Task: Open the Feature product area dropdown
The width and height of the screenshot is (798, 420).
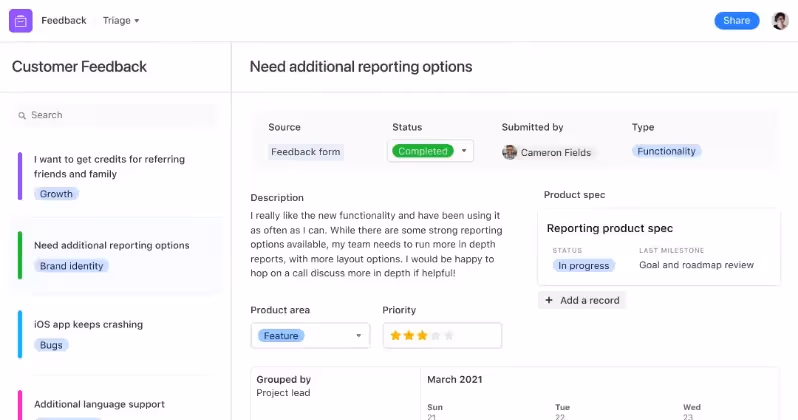Action: 310,335
